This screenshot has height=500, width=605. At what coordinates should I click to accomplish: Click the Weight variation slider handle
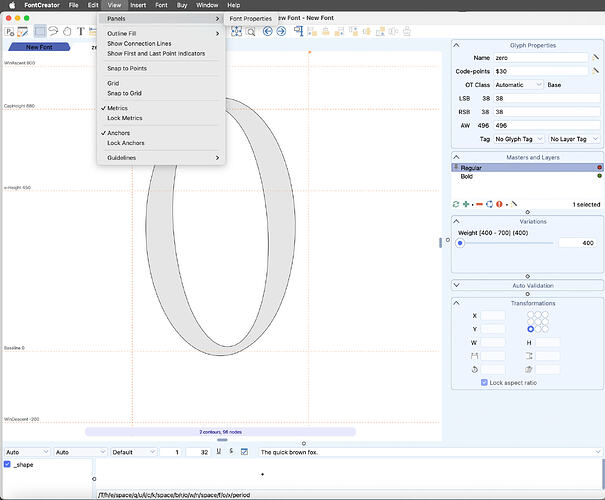460,243
